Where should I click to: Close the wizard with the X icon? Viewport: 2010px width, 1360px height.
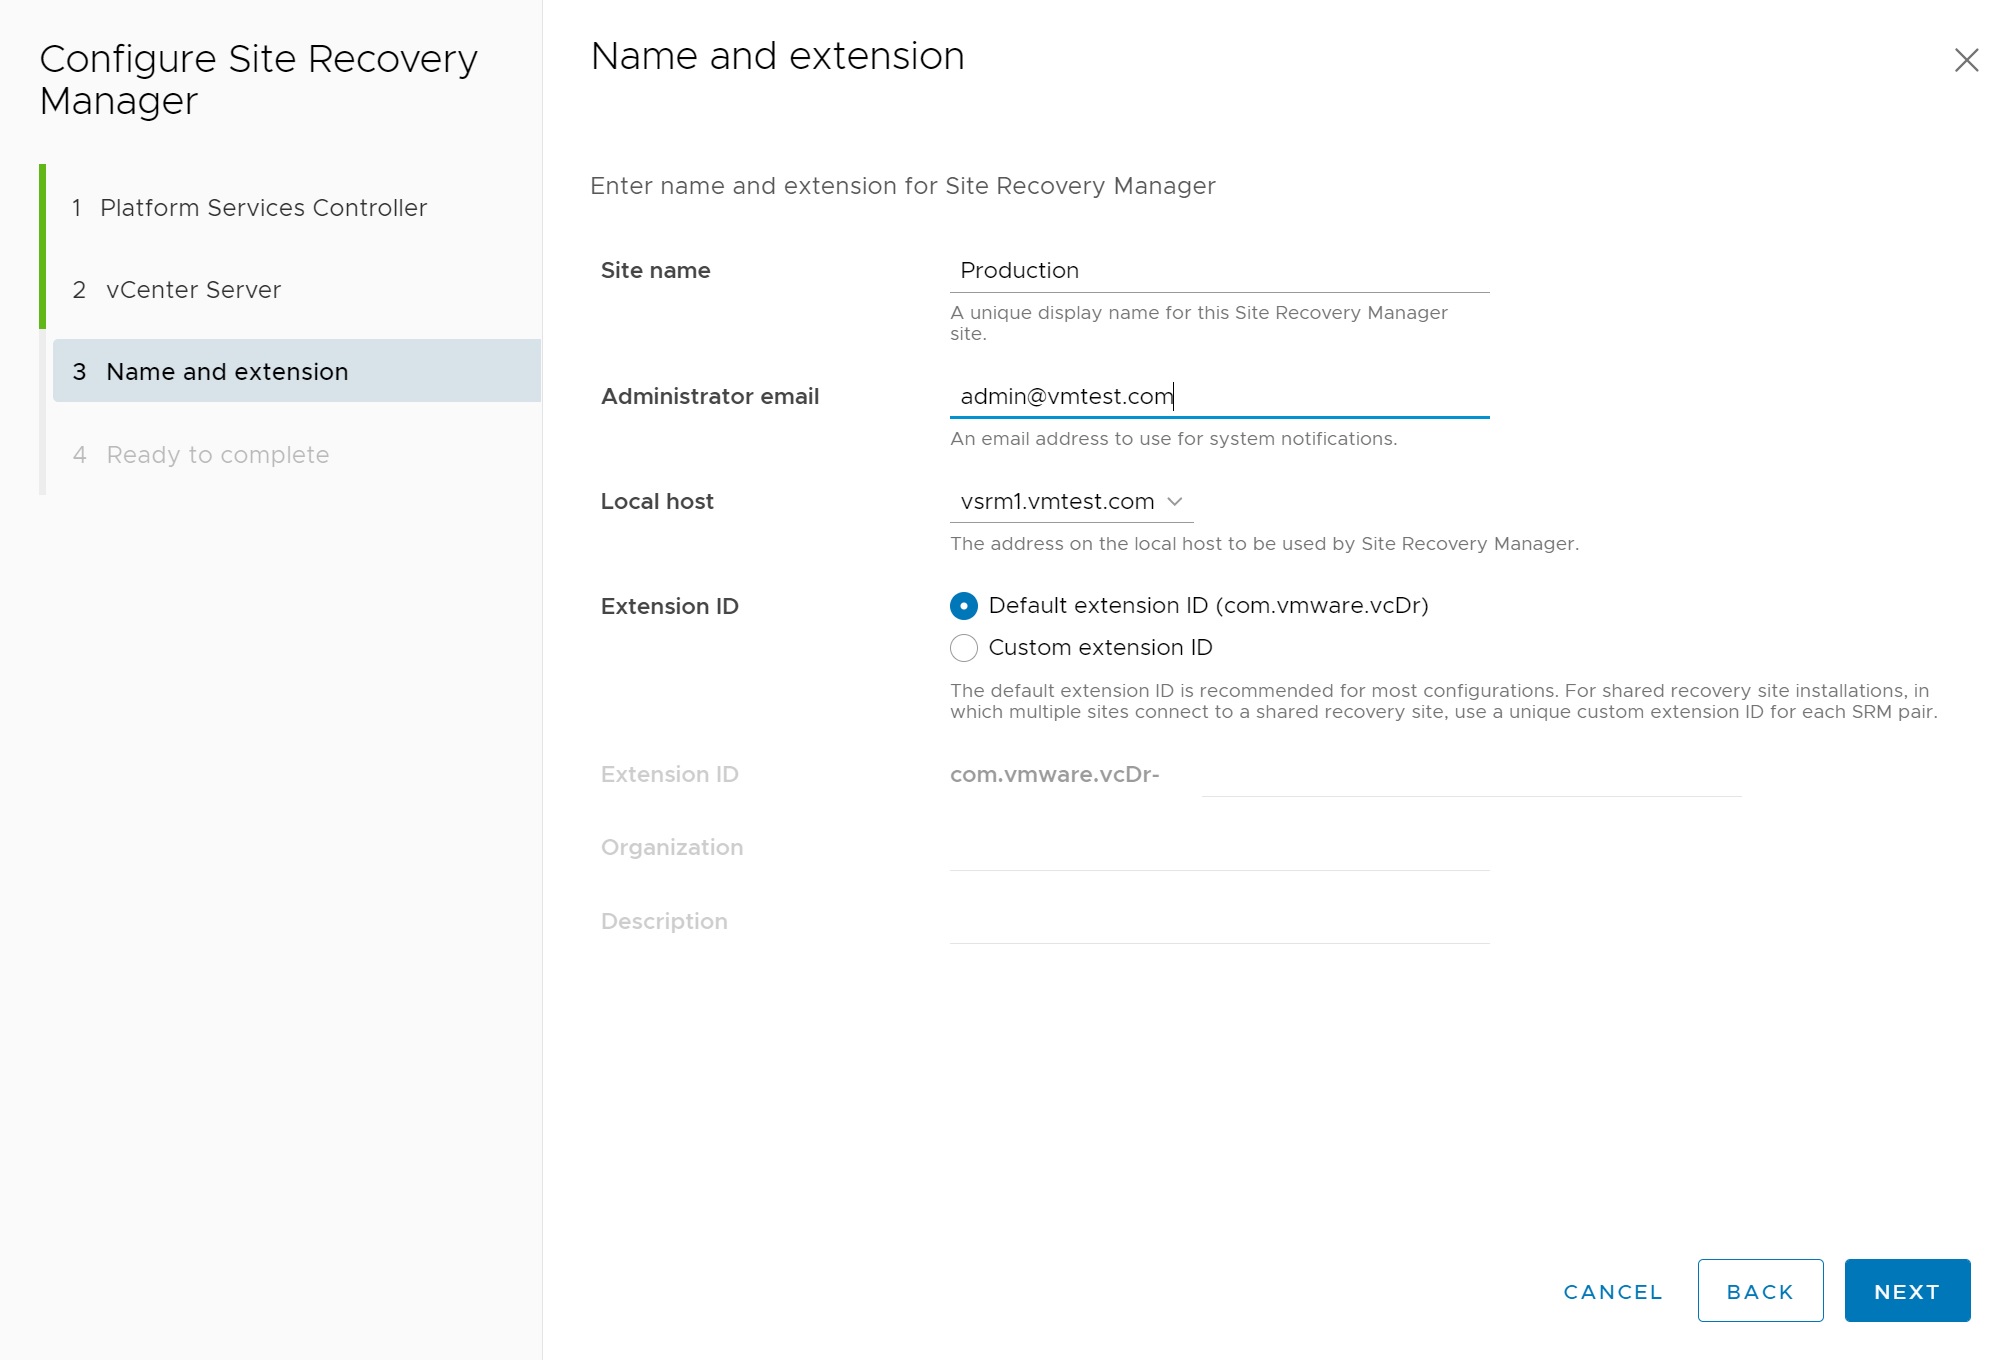(x=1966, y=60)
